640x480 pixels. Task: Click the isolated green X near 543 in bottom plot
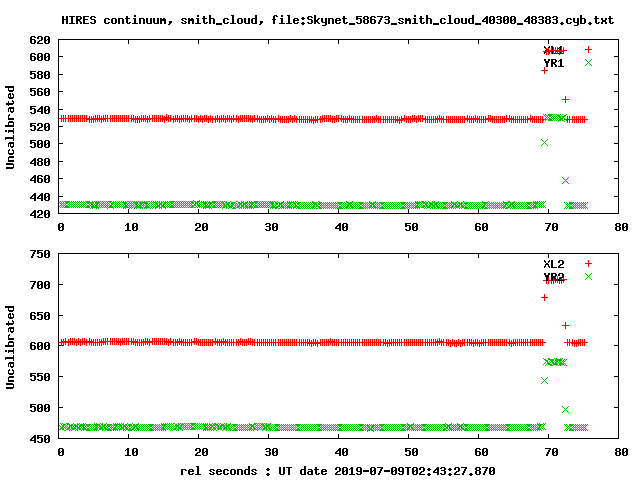tap(544, 380)
